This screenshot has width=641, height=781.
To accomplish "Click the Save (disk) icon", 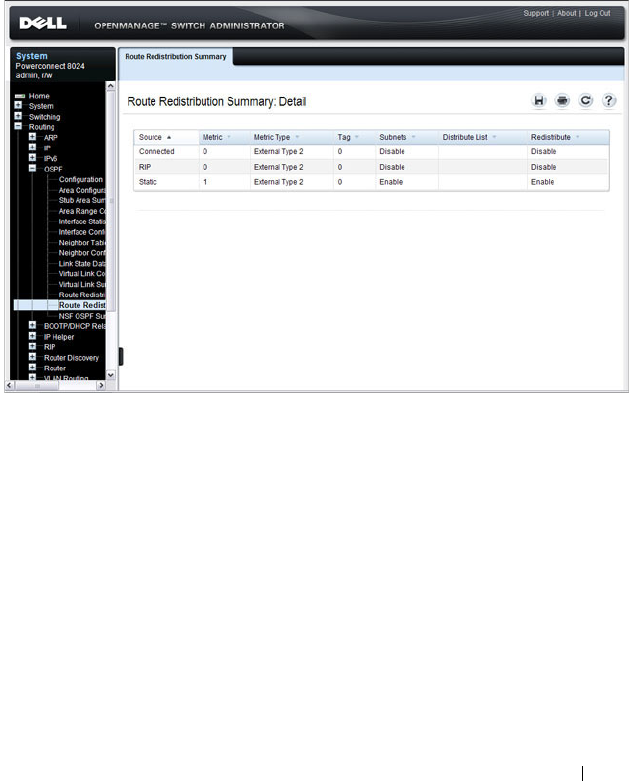I will pyautogui.click(x=538, y=101).
